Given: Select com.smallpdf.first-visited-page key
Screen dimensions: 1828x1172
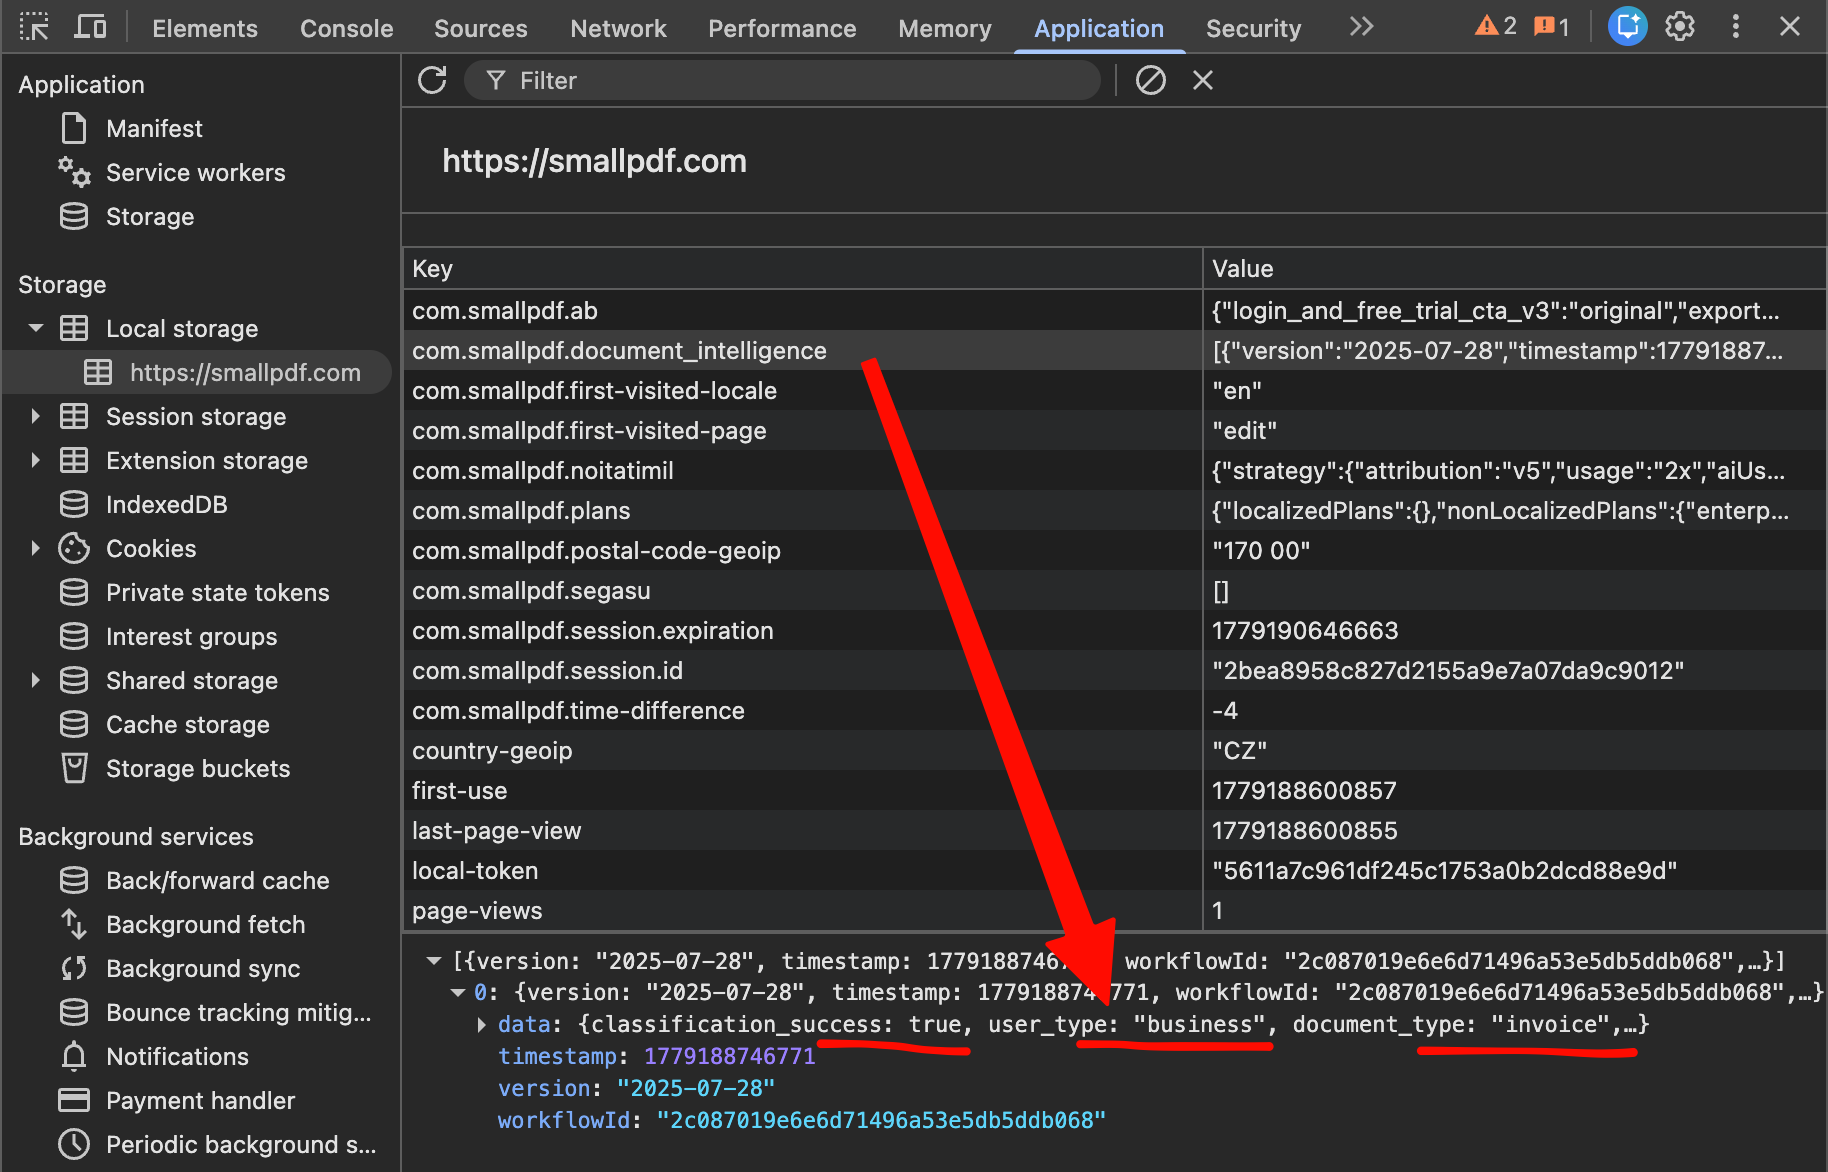Looking at the screenshot, I should (x=589, y=430).
